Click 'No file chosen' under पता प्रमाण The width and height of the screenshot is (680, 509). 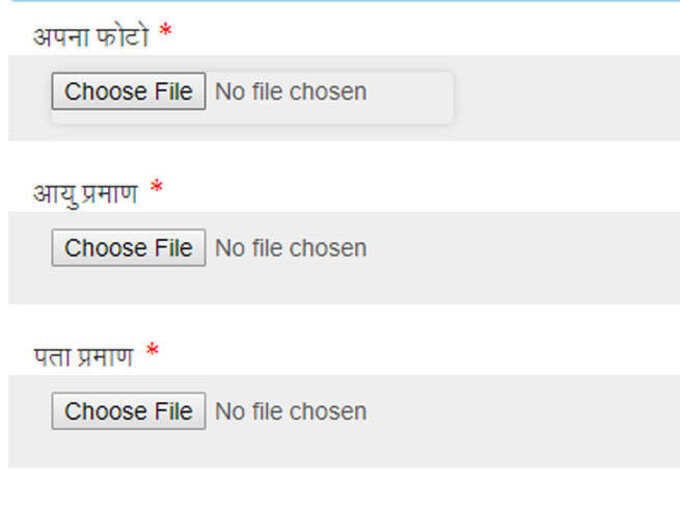[291, 411]
